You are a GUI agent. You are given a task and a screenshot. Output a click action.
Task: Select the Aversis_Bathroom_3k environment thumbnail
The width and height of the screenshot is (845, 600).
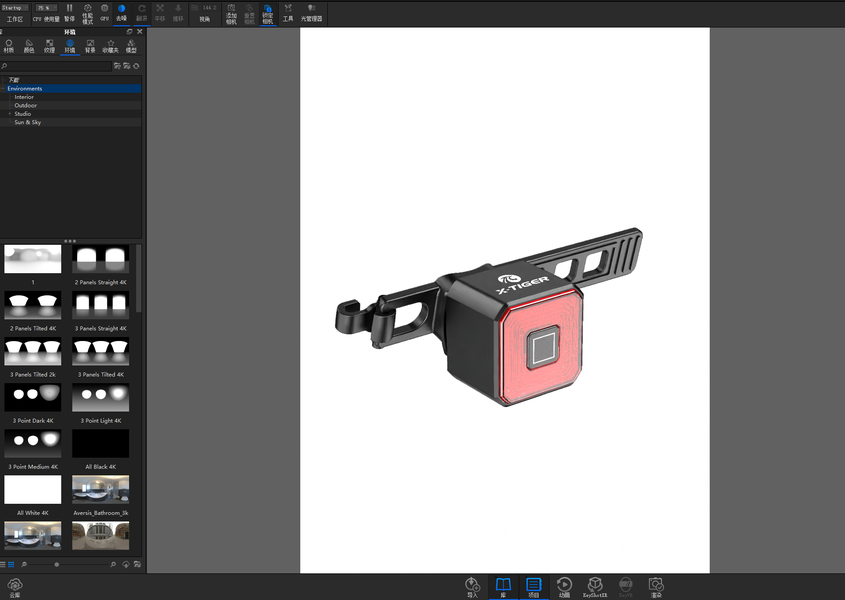(x=101, y=489)
